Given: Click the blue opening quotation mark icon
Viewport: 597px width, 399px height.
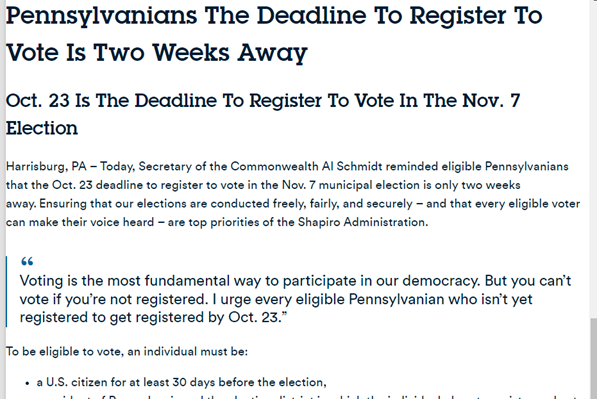Looking at the screenshot, I should click(27, 262).
